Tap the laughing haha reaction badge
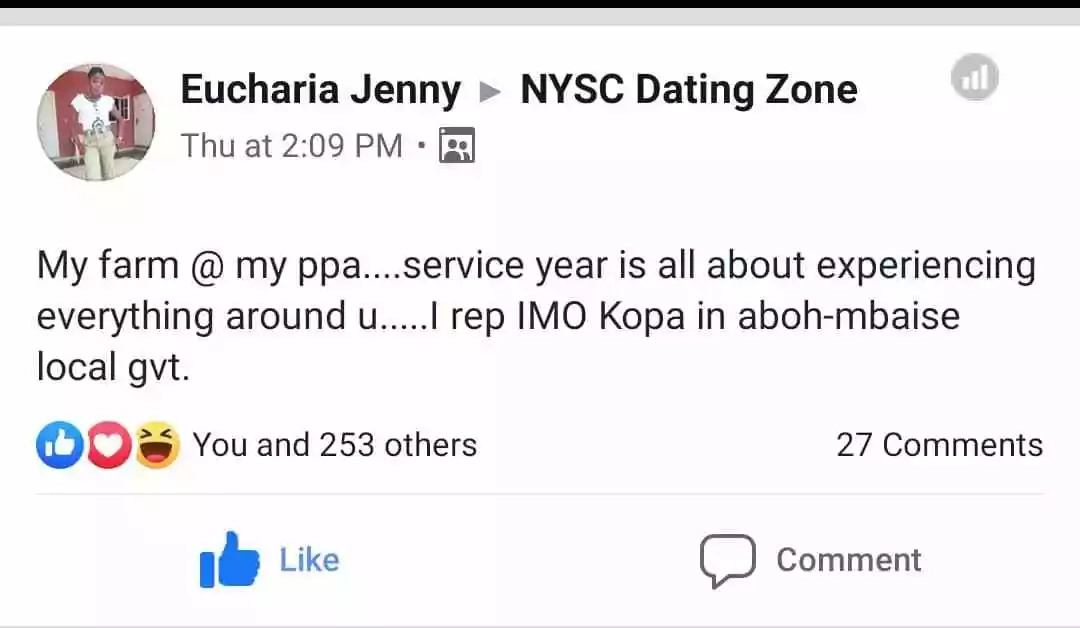The height and width of the screenshot is (628, 1080). point(157,445)
